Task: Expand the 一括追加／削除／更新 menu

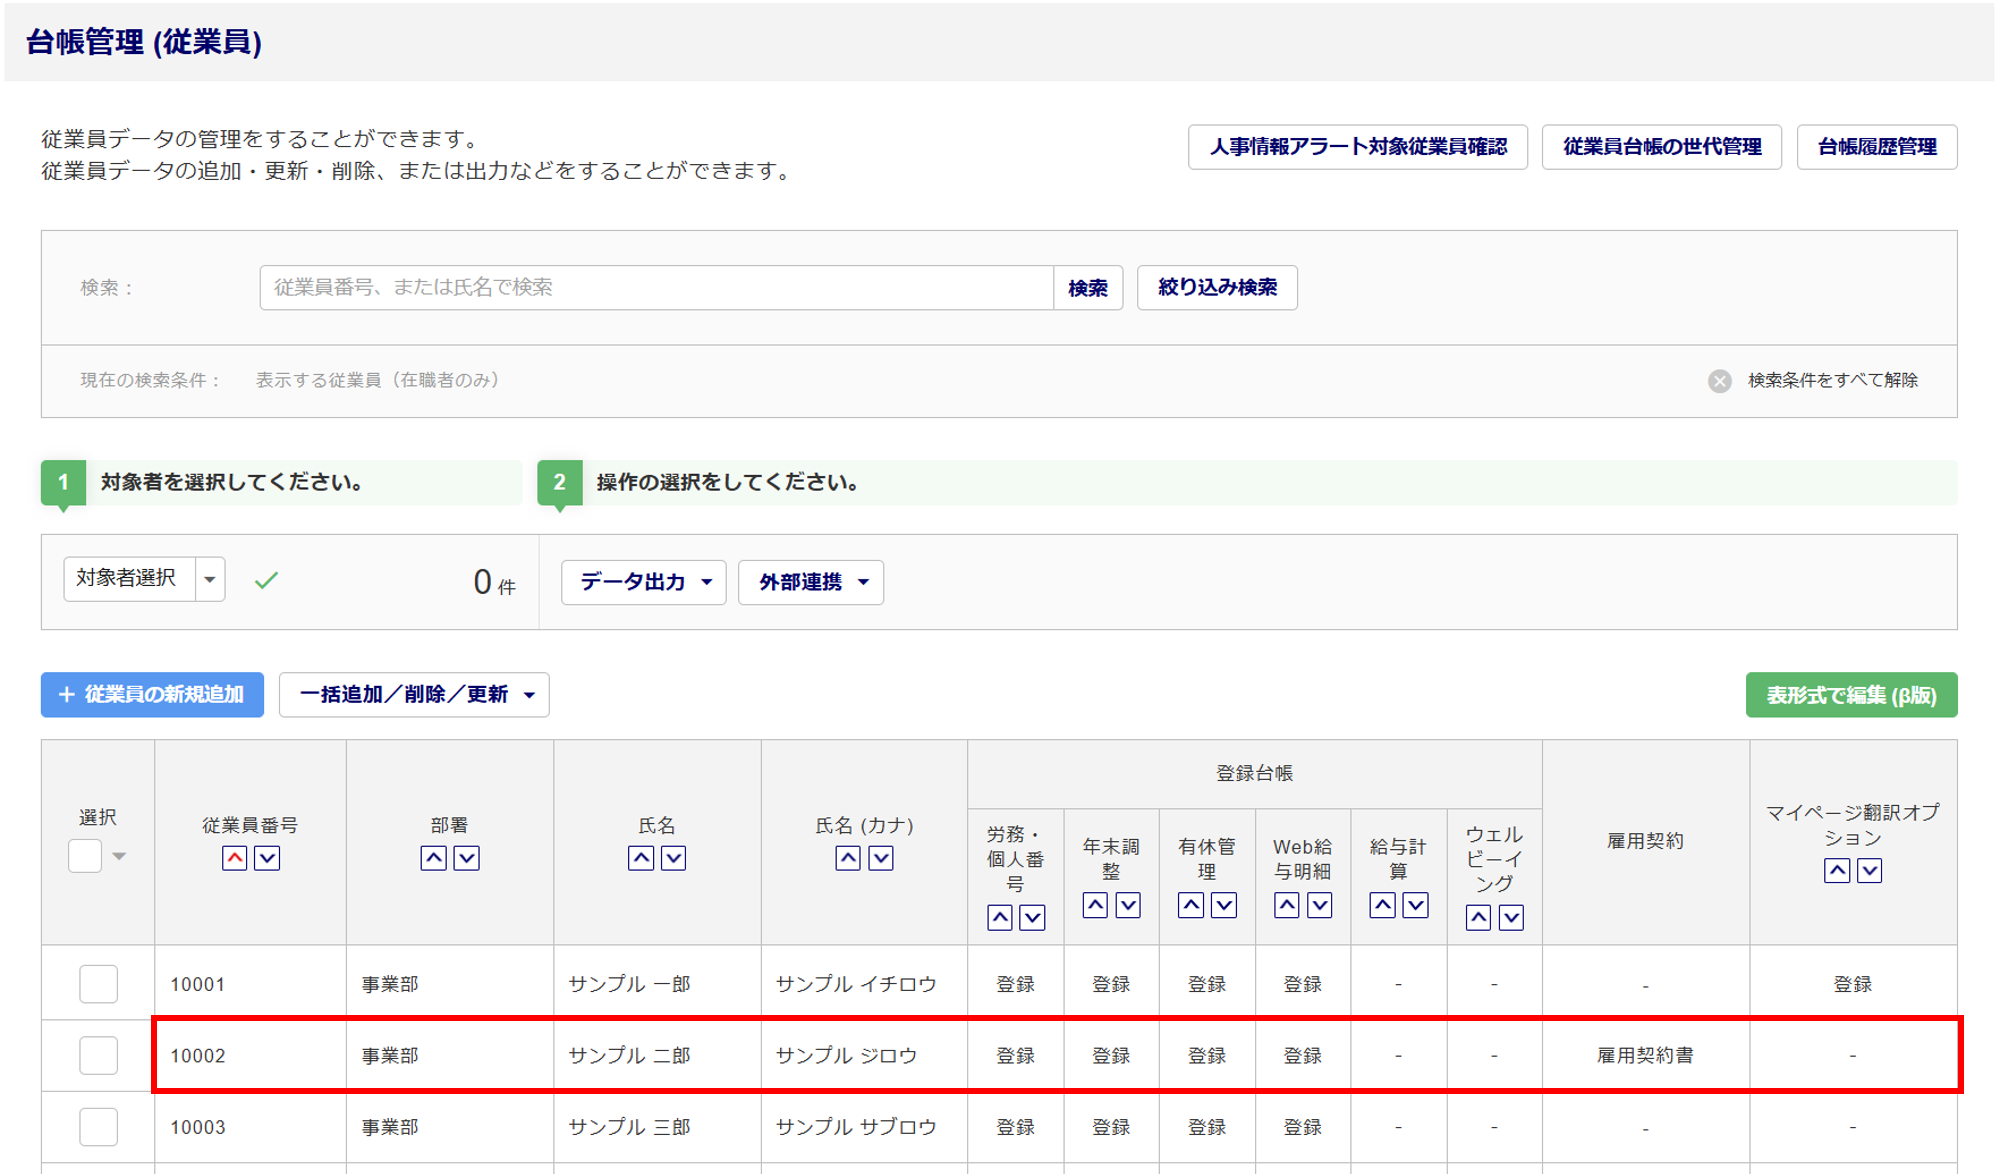Action: pos(414,695)
